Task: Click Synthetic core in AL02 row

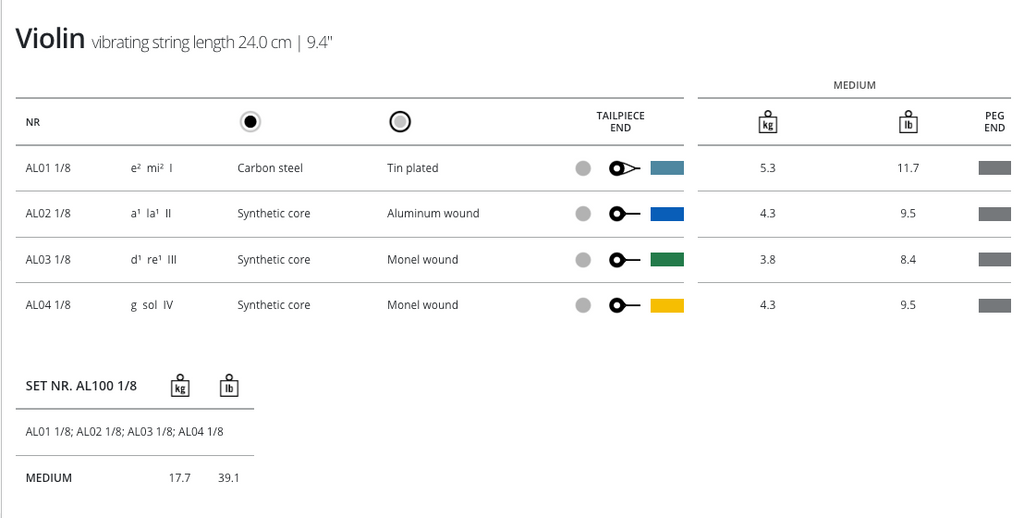Action: point(274,214)
